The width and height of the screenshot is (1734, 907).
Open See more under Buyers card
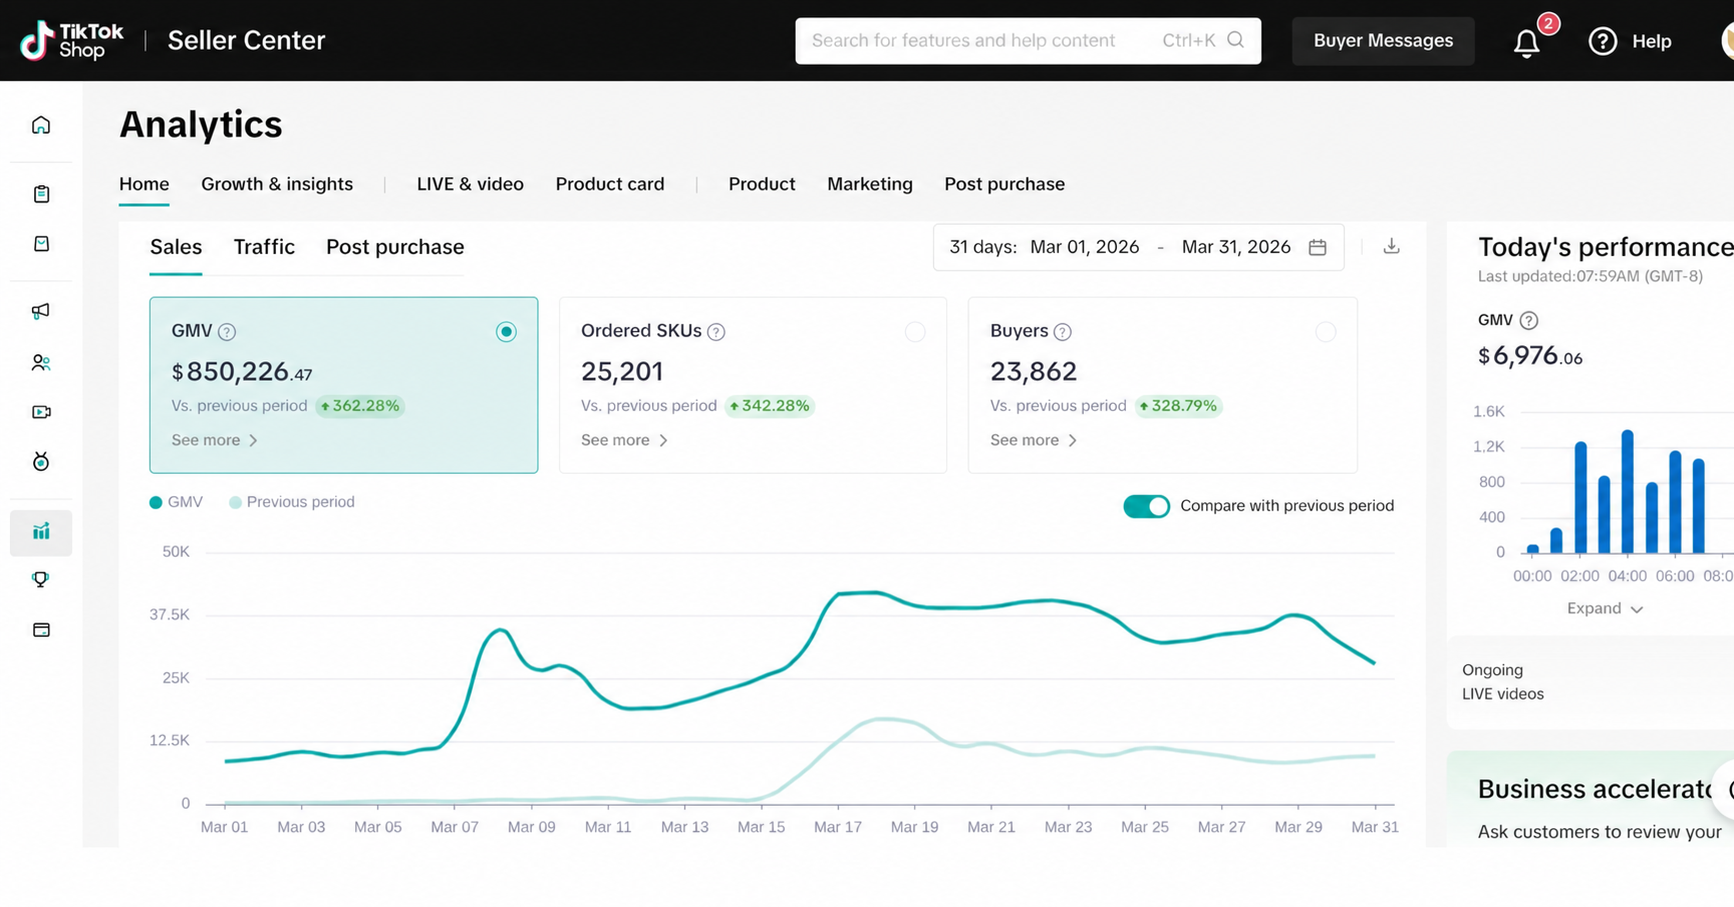tap(1033, 440)
